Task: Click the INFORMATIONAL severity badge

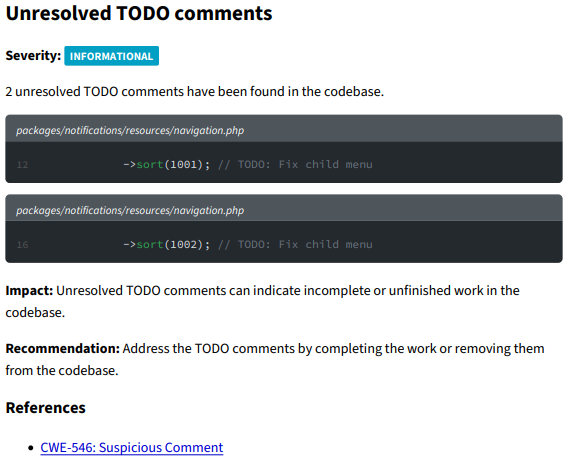Action: 111,56
